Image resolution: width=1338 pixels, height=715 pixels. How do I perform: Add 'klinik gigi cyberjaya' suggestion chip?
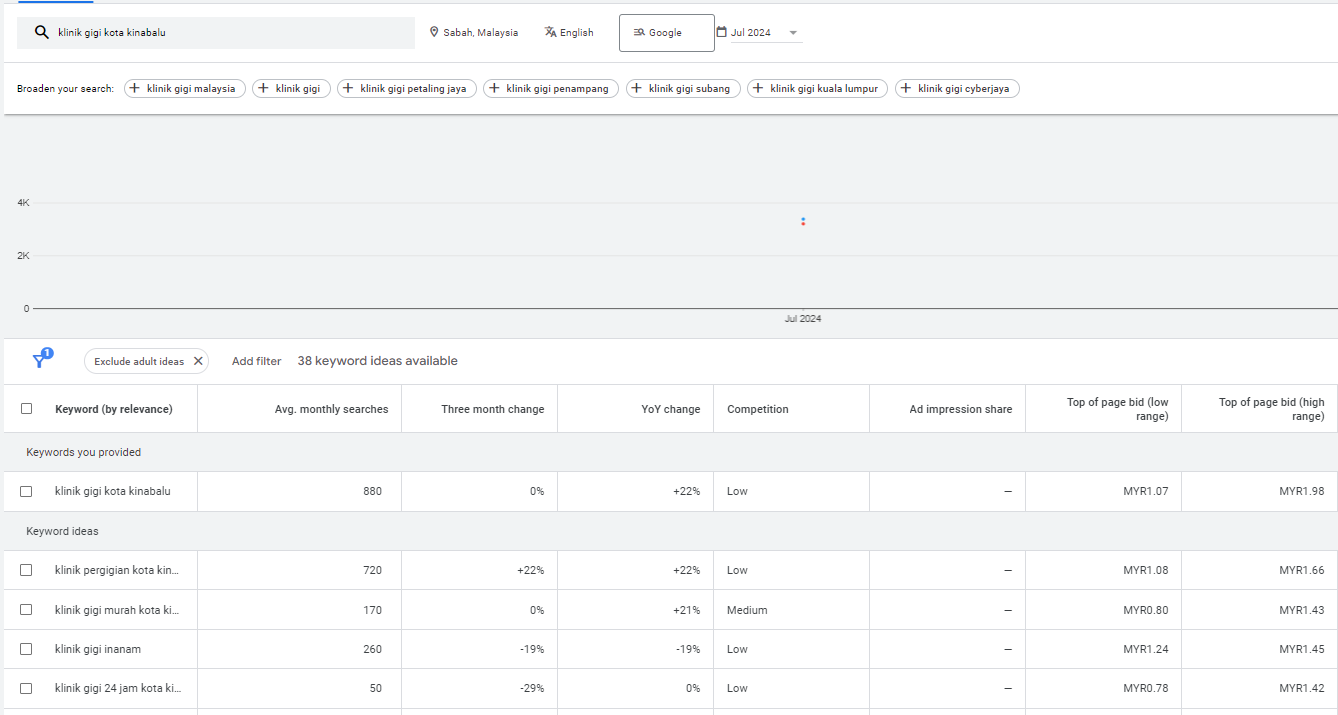[957, 89]
